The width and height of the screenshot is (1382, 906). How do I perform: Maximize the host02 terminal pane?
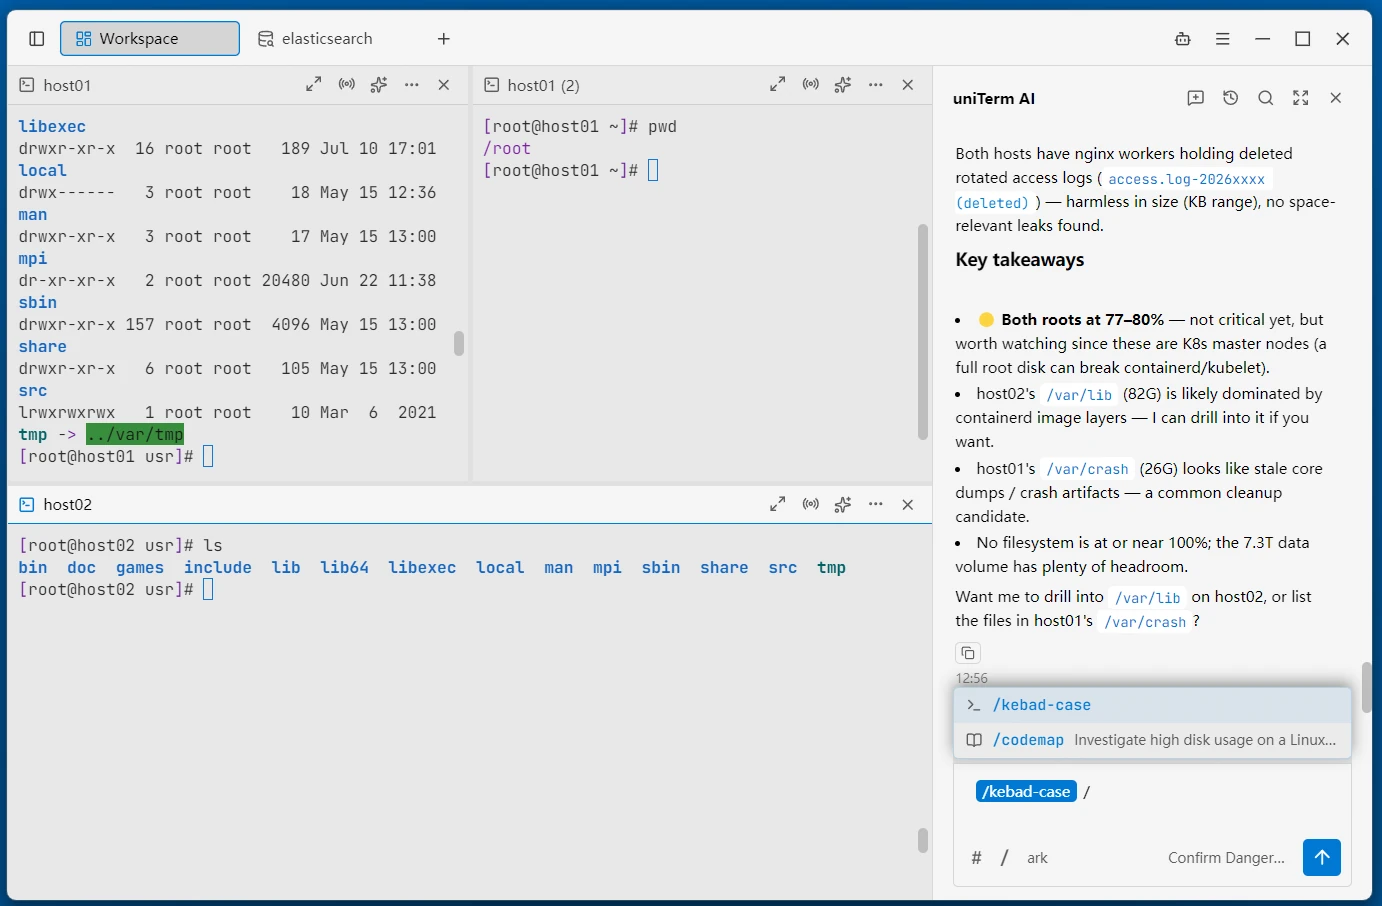[x=778, y=504]
